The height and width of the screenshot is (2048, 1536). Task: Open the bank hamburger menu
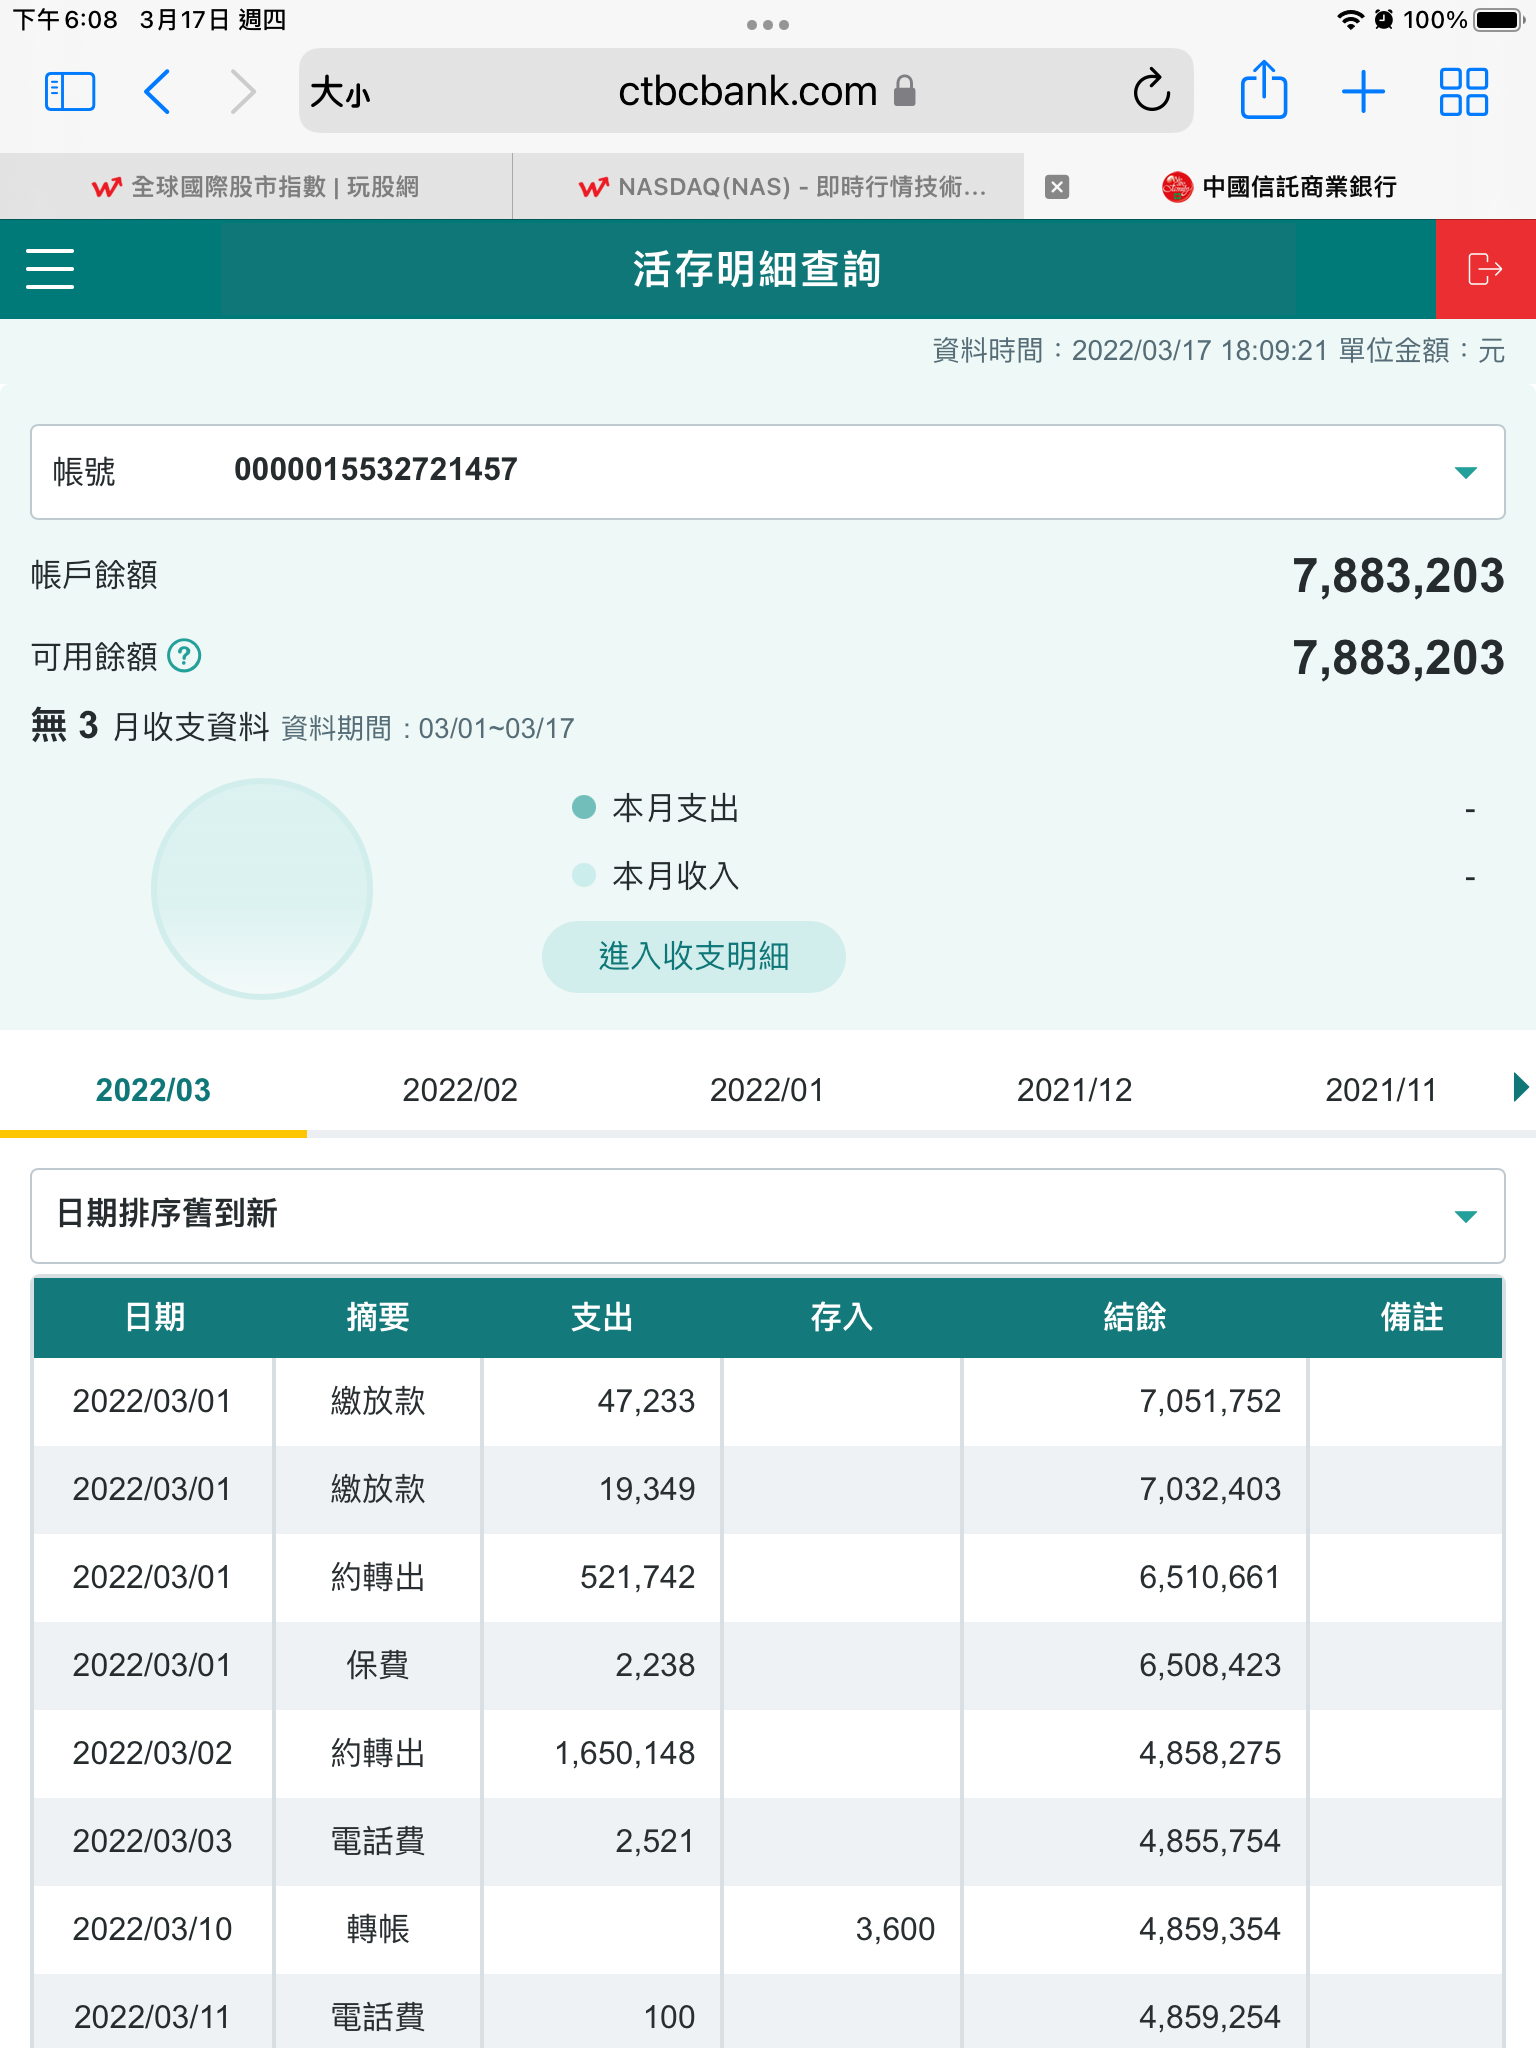pos(50,269)
